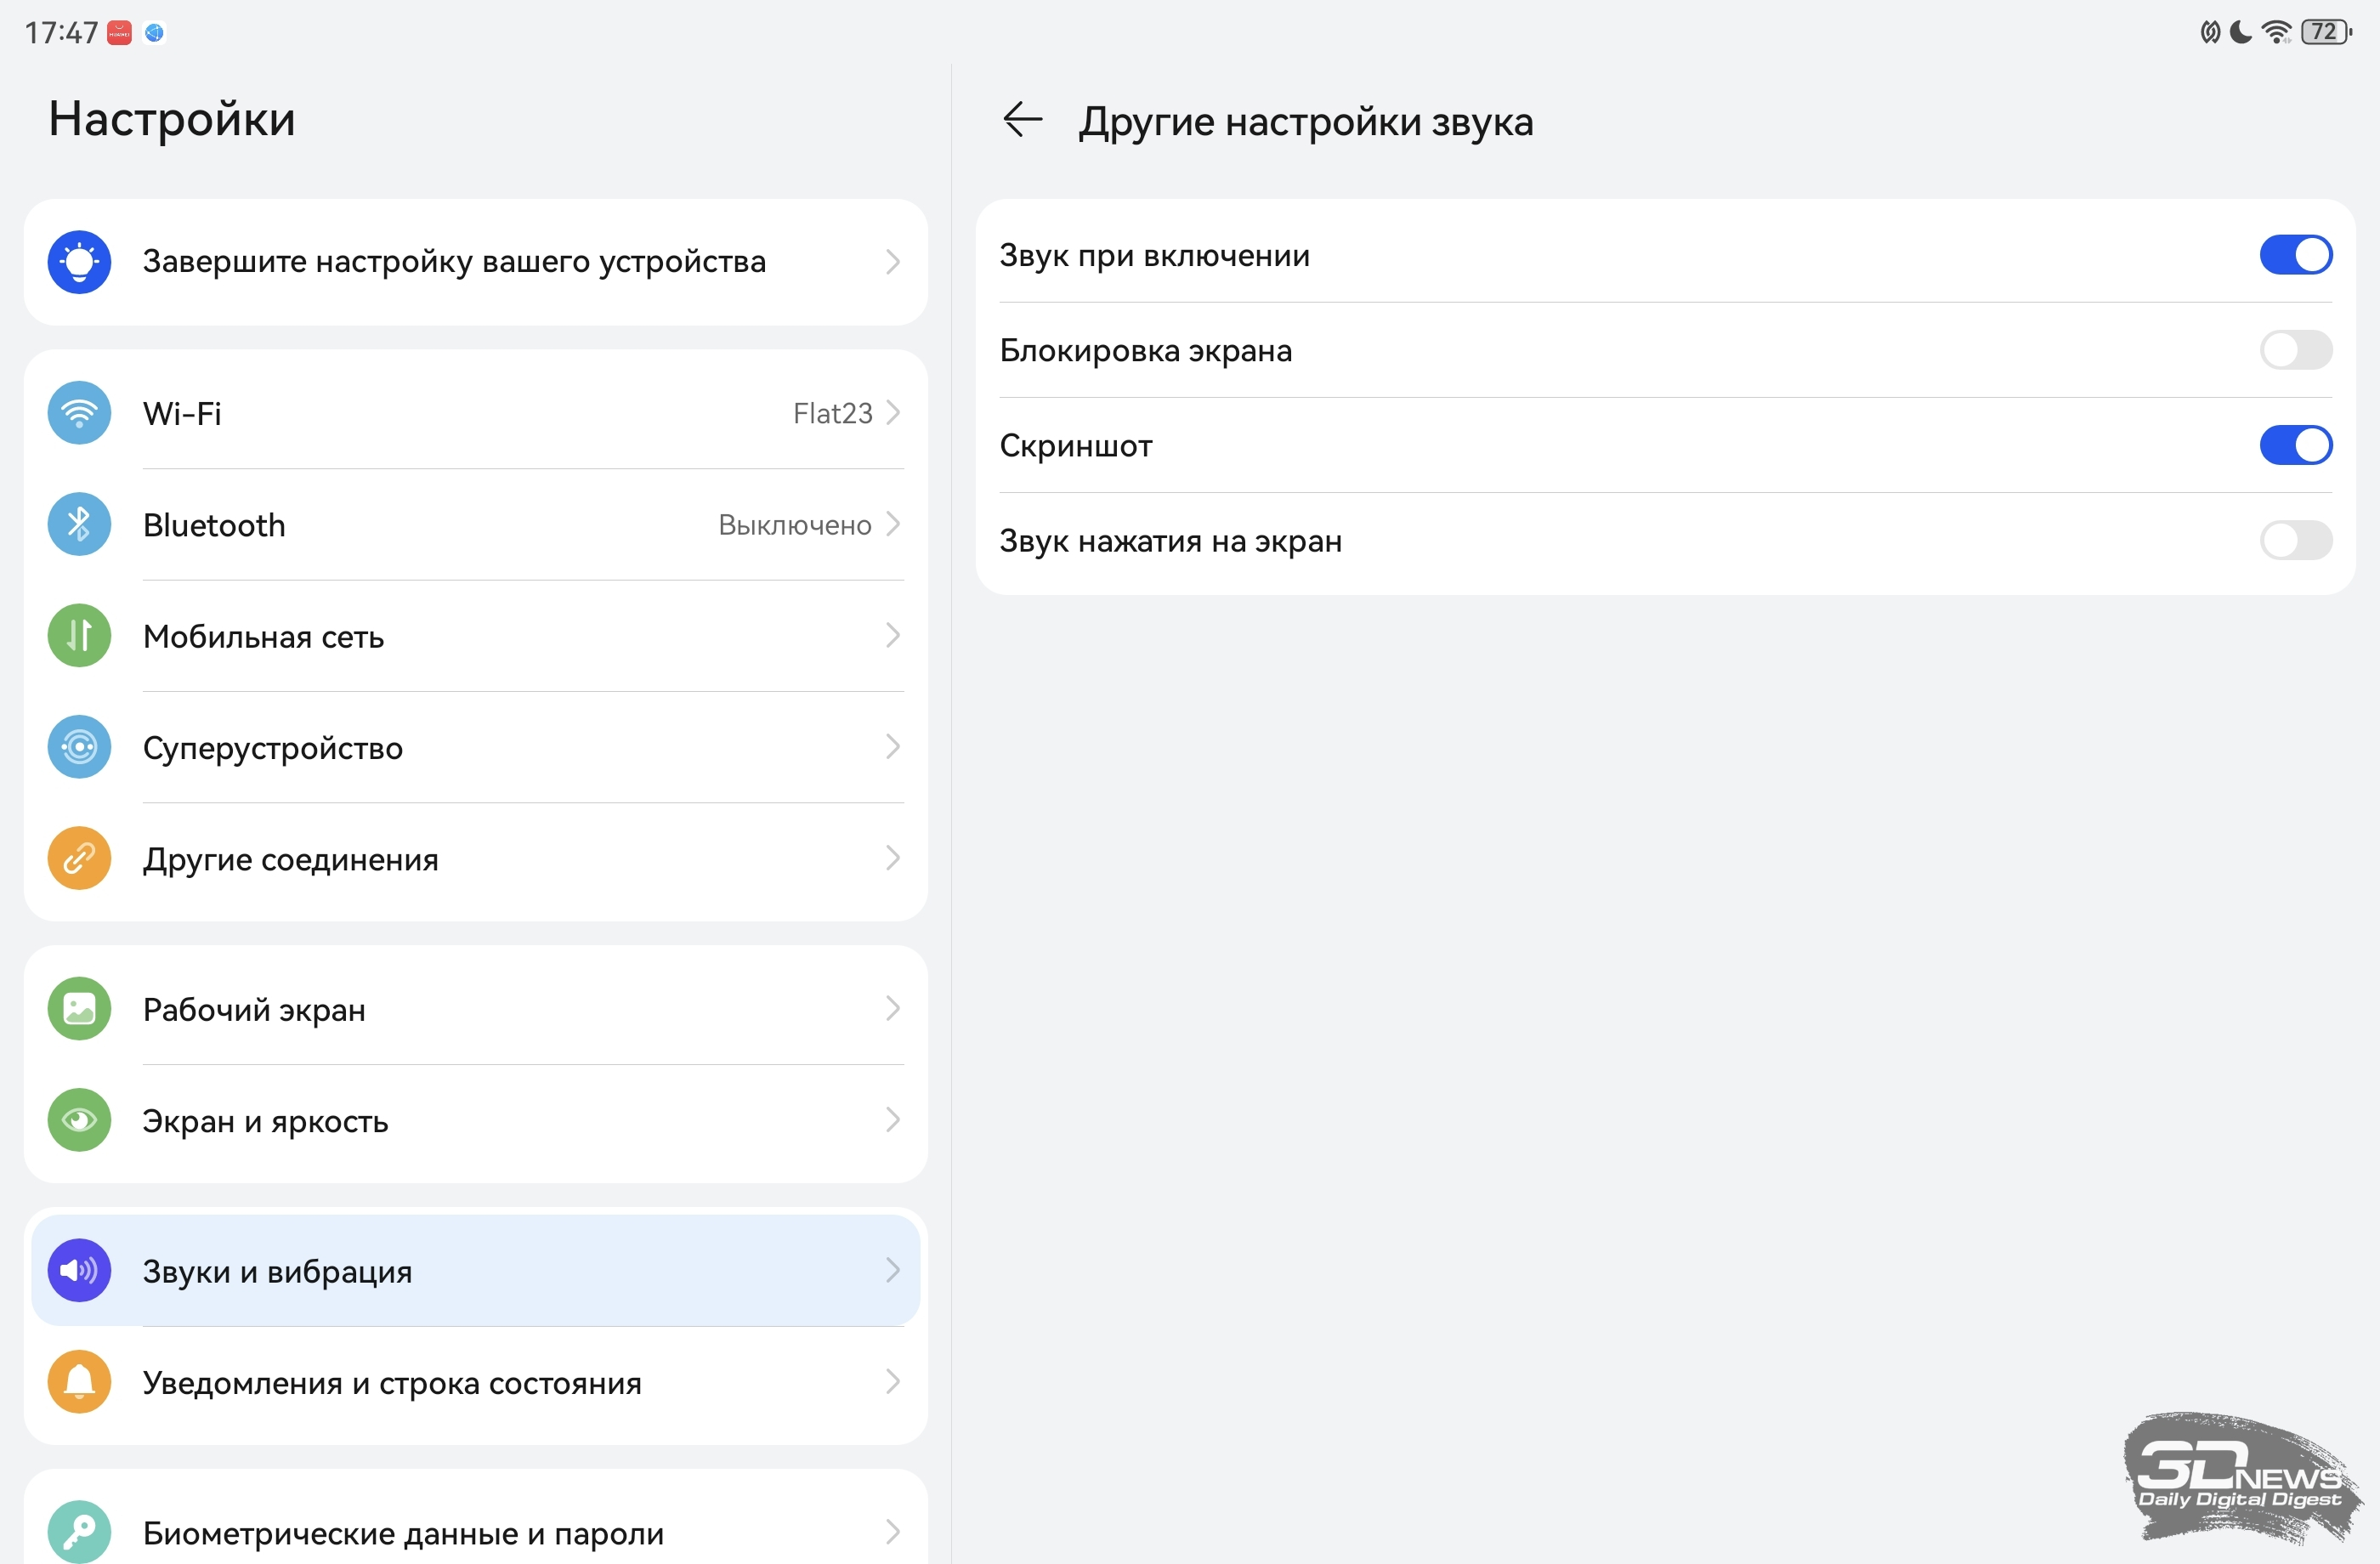Enable the Блокировка экрана sound toggle

[x=2296, y=350]
